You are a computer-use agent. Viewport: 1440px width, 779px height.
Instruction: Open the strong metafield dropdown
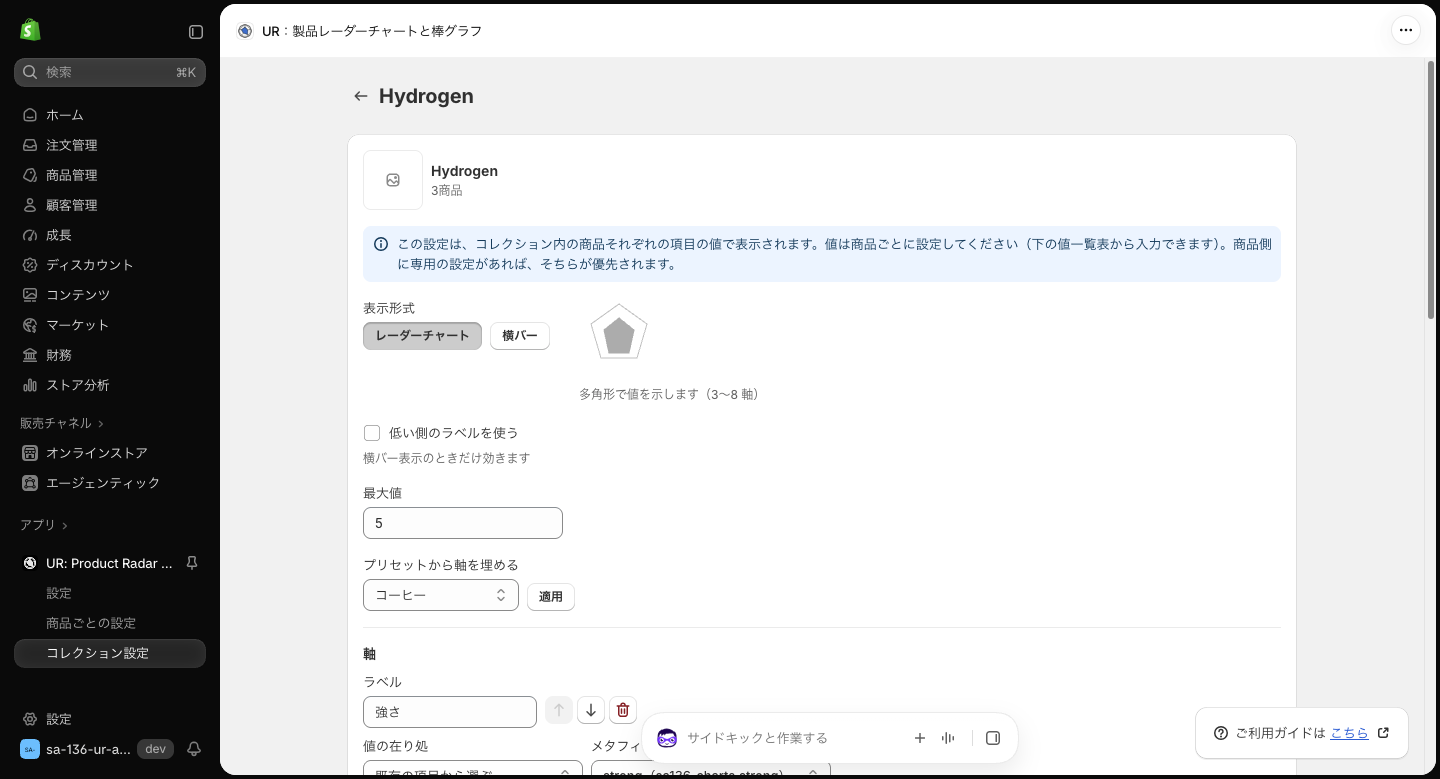(x=711, y=770)
